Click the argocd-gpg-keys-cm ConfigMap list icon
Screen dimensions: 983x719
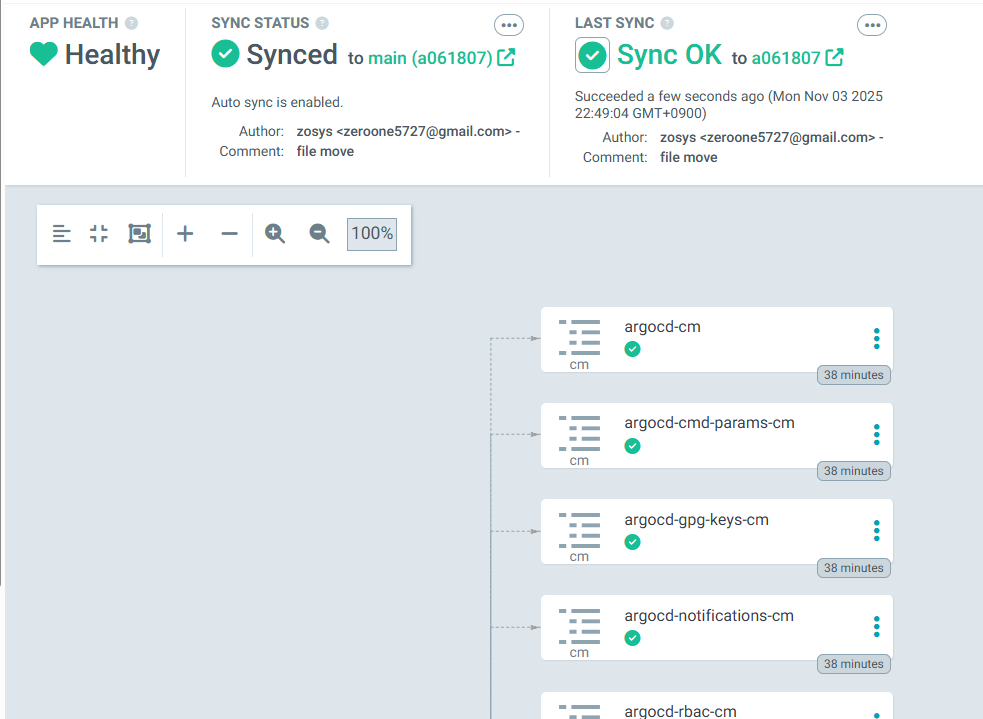pyautogui.click(x=579, y=530)
